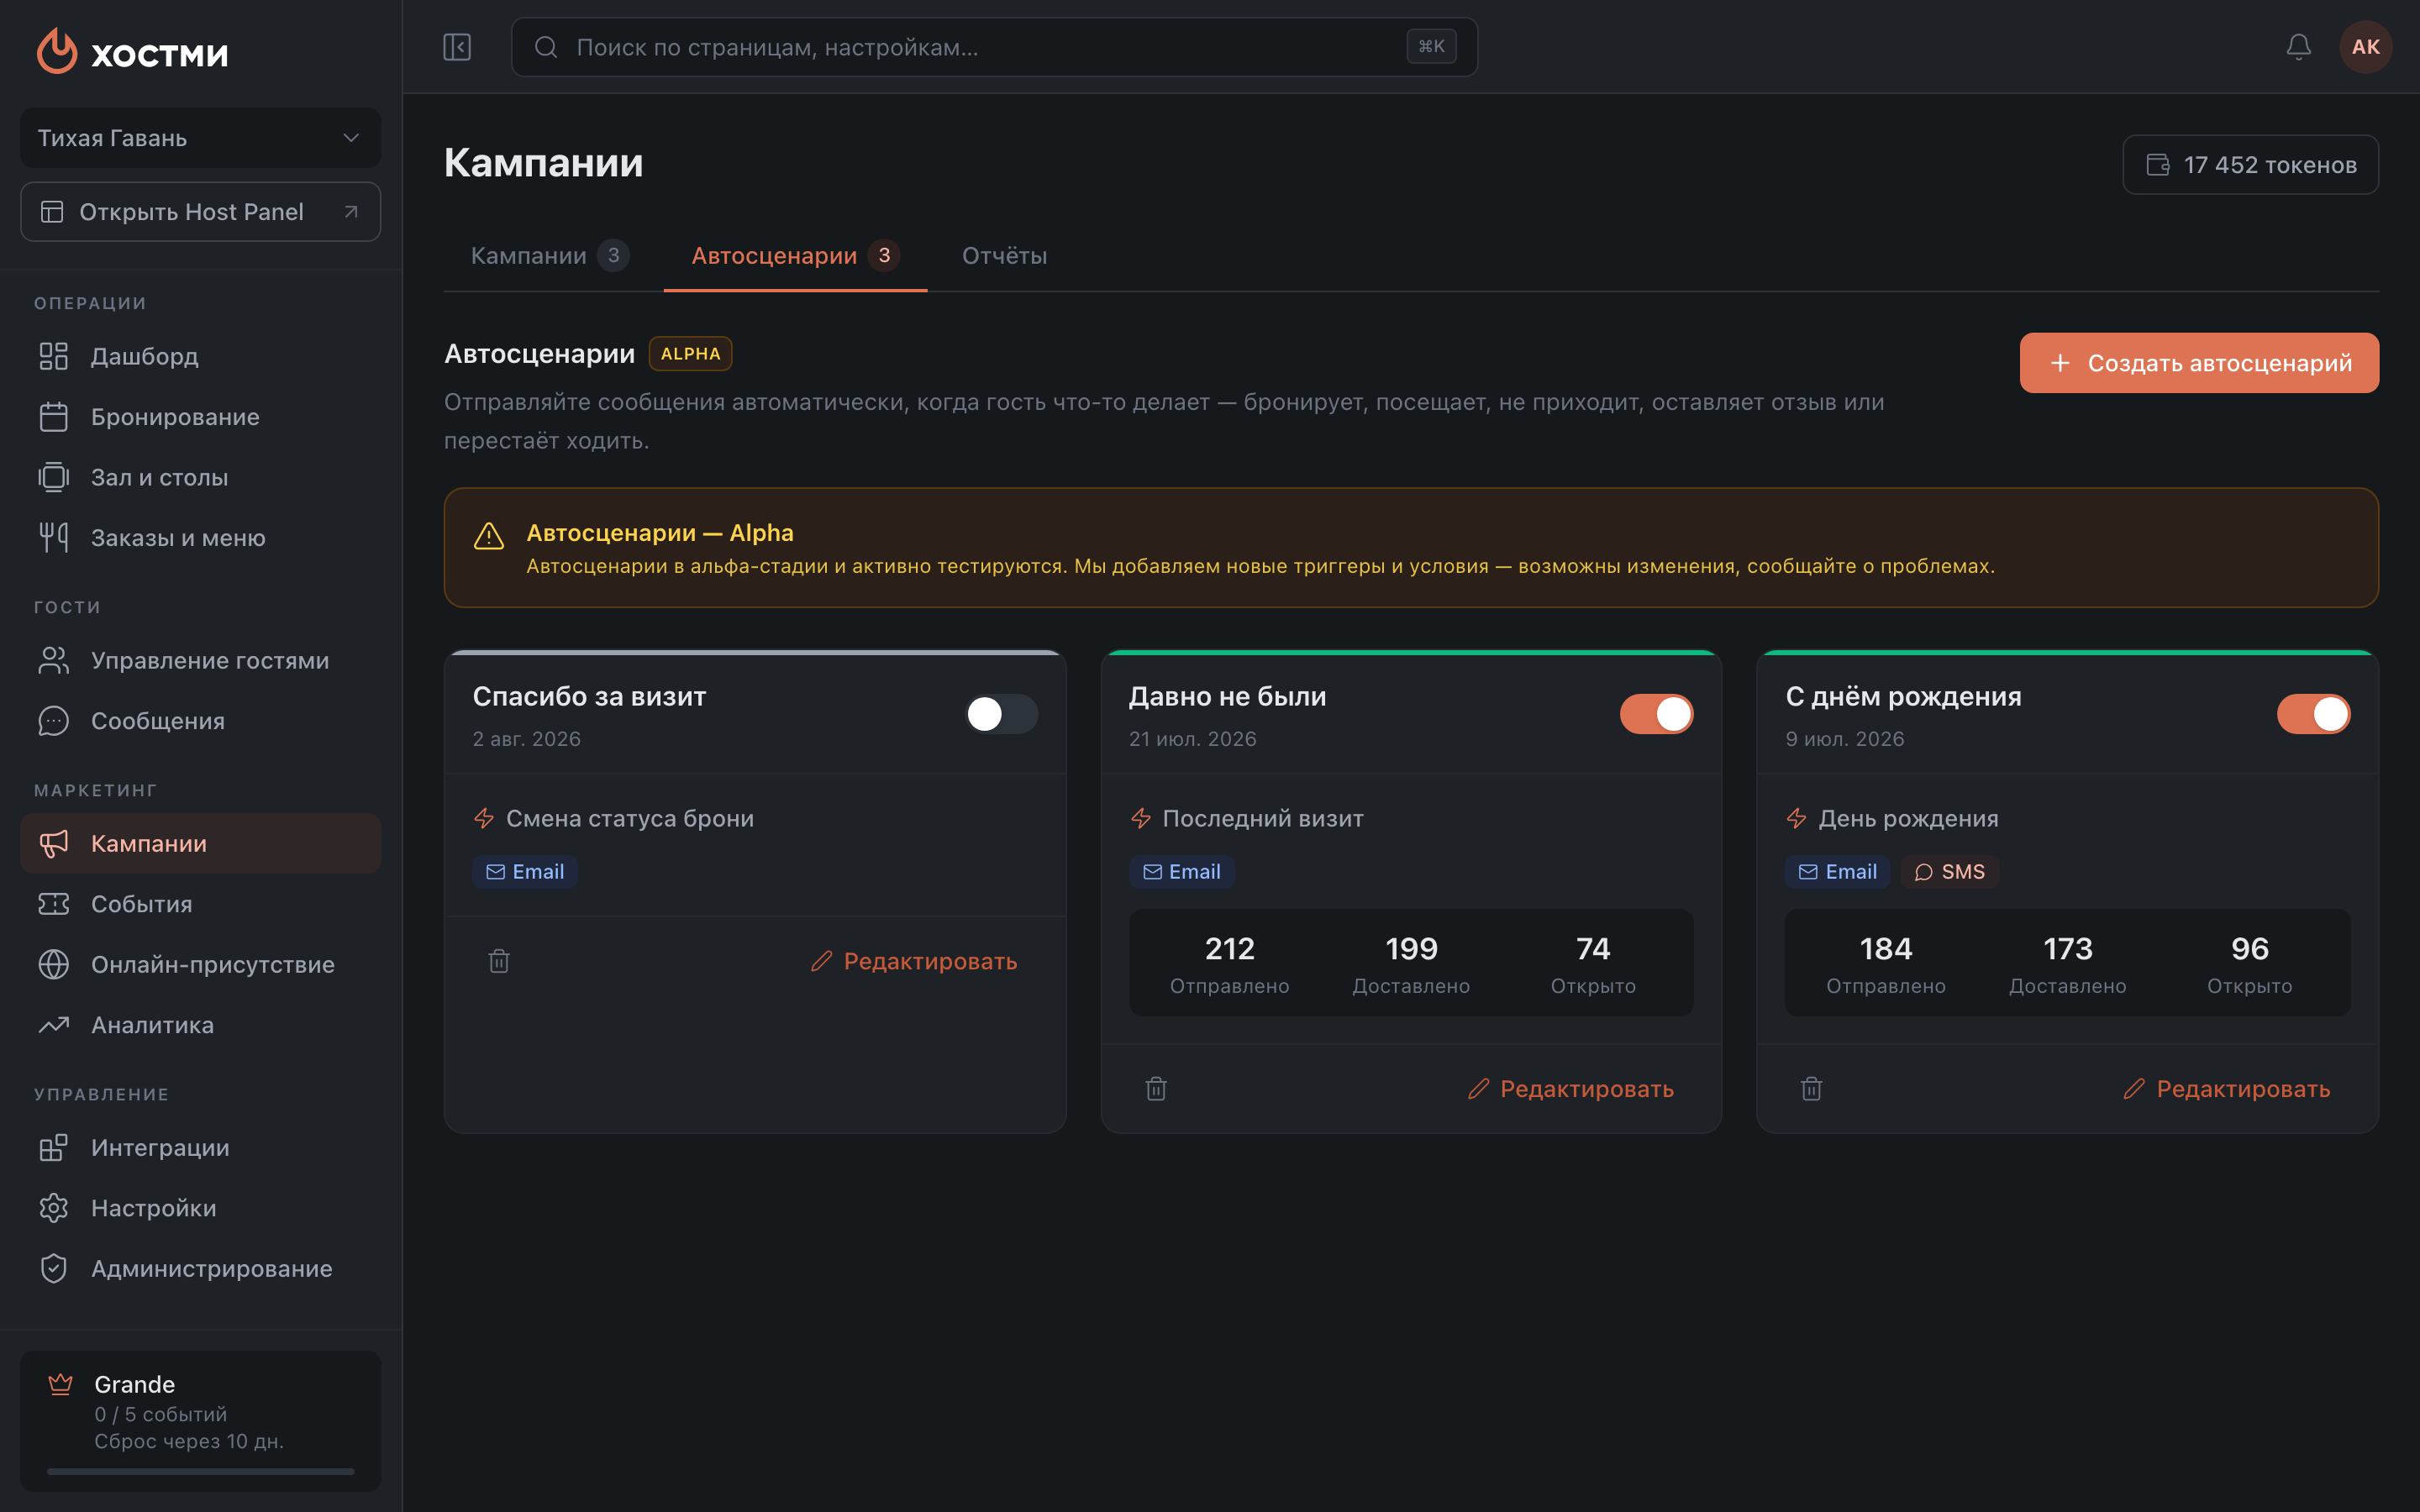Image resolution: width=2420 pixels, height=1512 pixels.
Task: Turn off 'С днём рождения' toggle
Action: [x=2313, y=714]
